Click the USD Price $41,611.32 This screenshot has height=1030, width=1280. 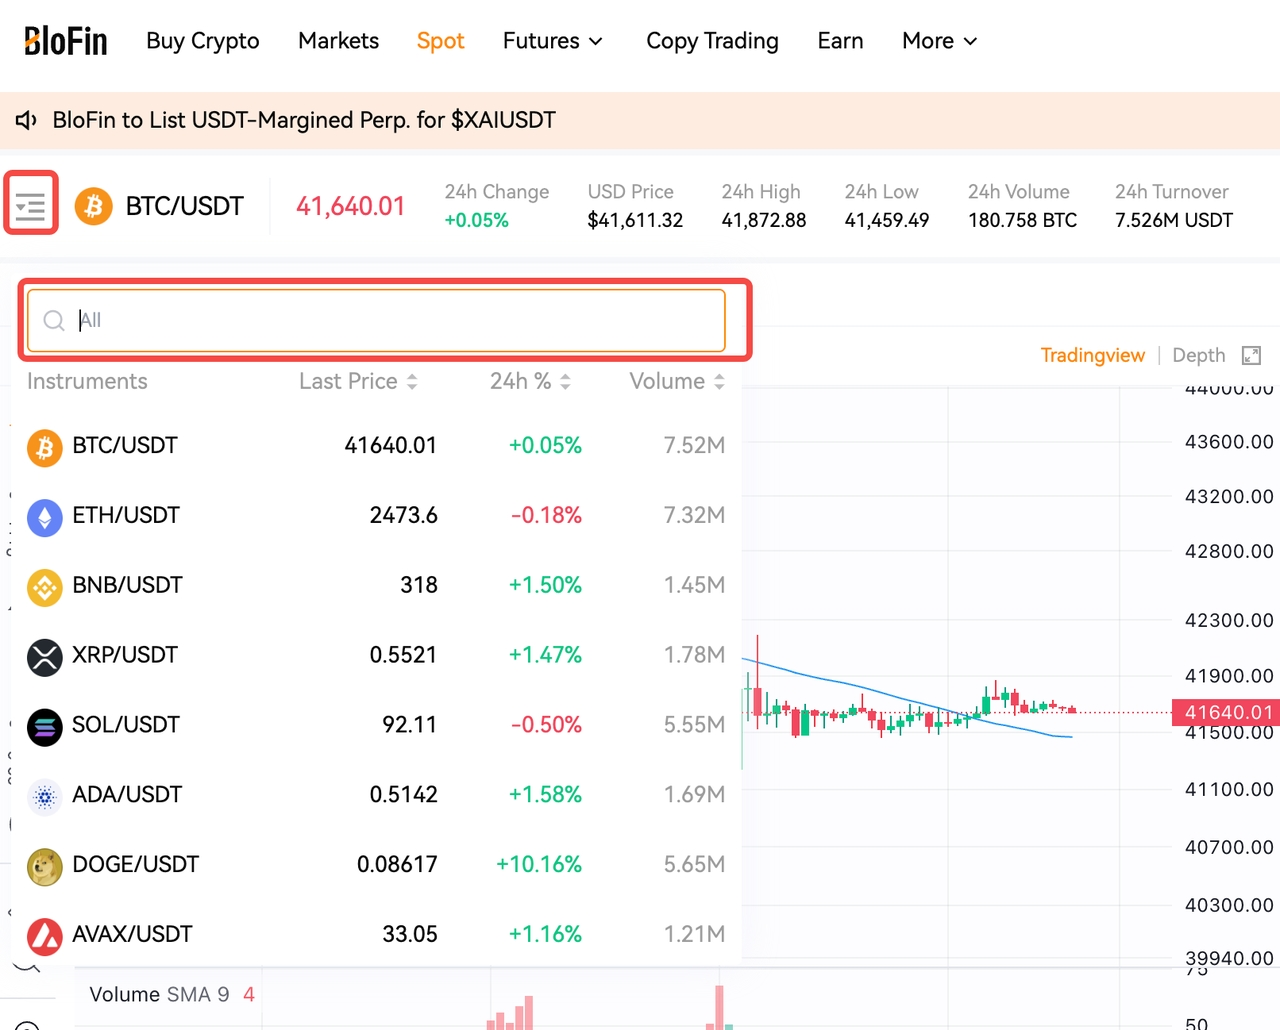[635, 220]
